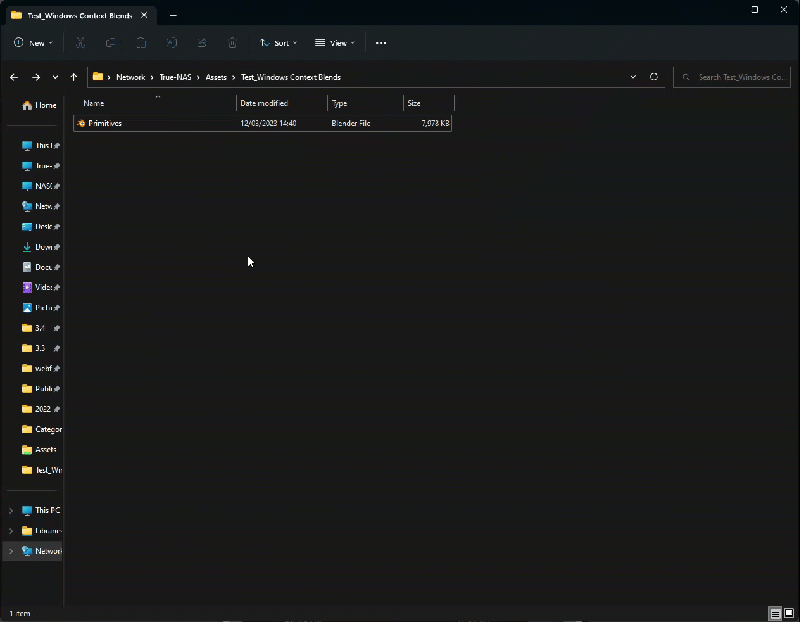The height and width of the screenshot is (622, 800).
Task: Go up one folder with the up arrow
Action: [x=74, y=77]
